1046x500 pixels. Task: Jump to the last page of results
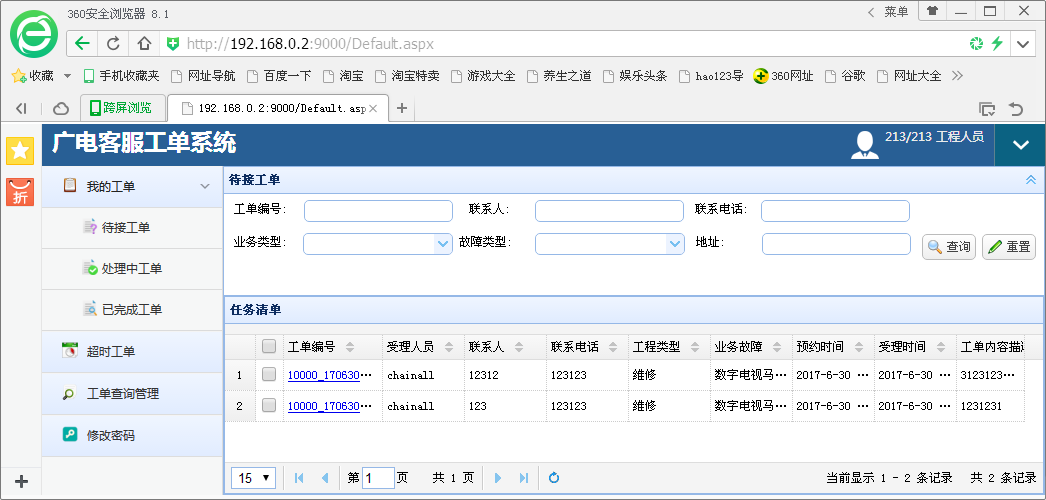coord(524,478)
